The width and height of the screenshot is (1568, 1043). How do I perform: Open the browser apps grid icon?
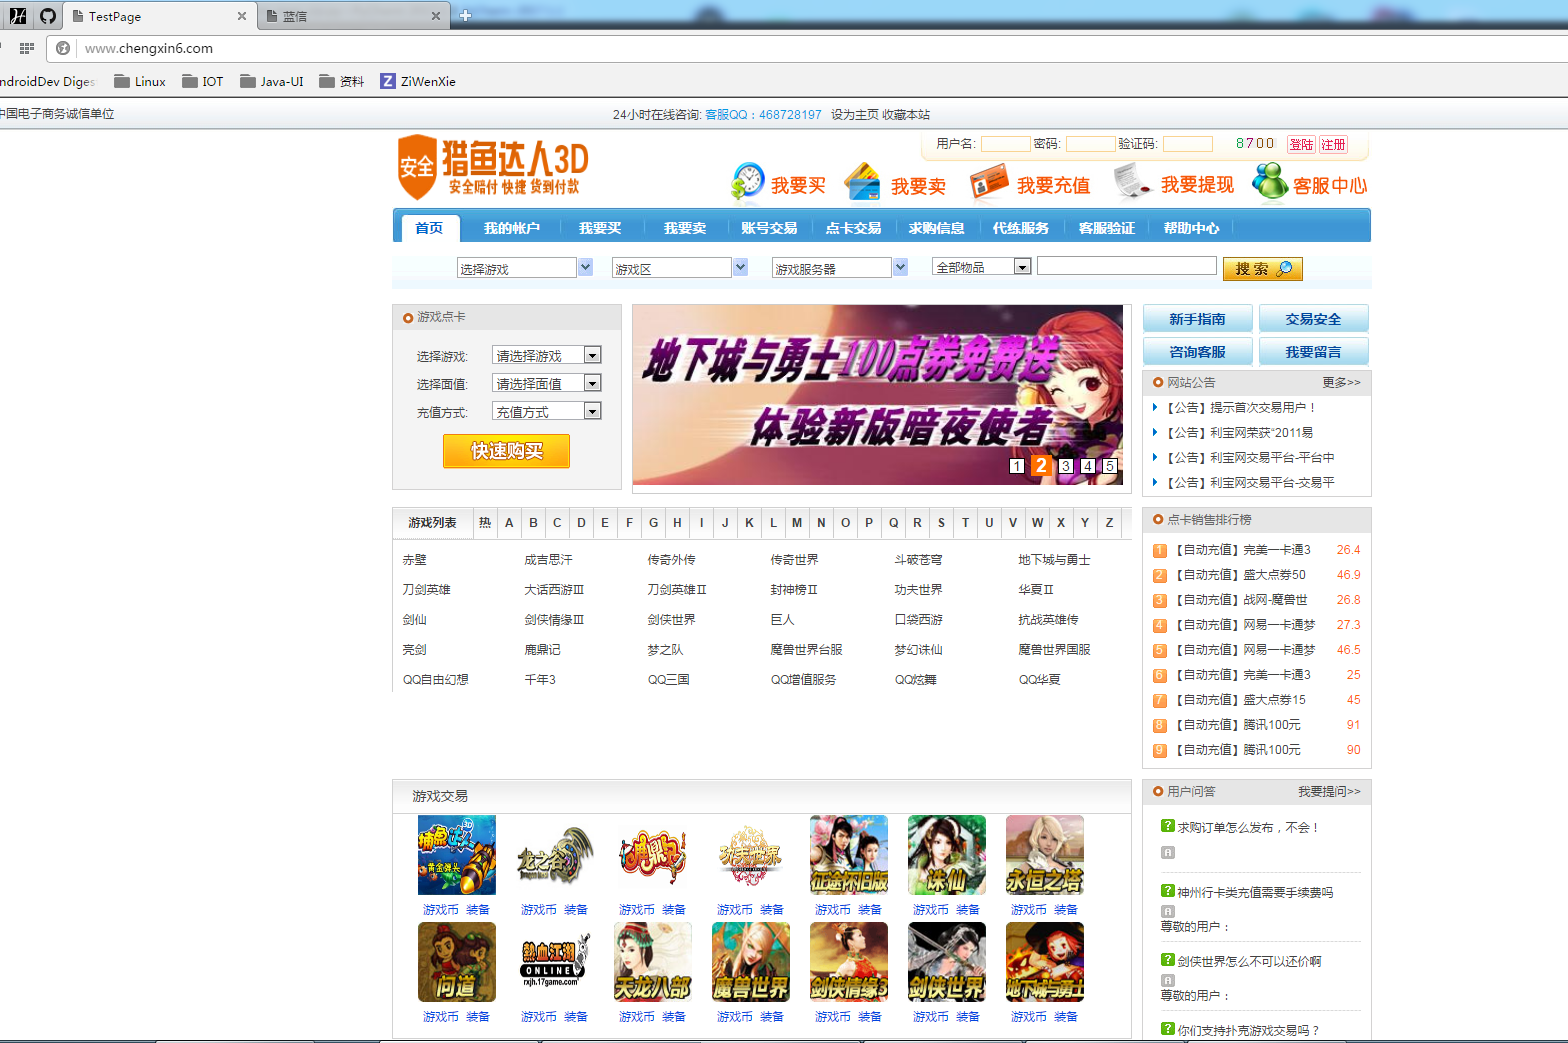tap(27, 48)
